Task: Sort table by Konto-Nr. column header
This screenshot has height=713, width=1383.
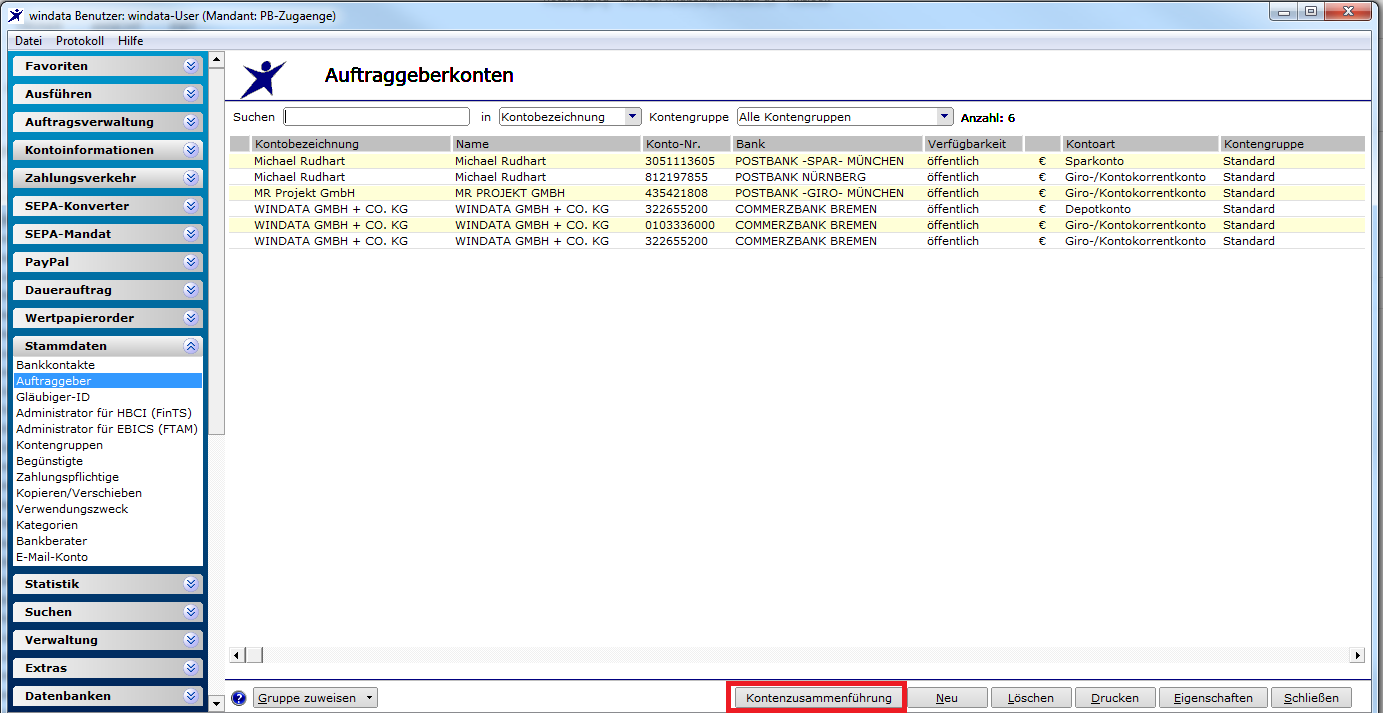Action: (x=686, y=144)
